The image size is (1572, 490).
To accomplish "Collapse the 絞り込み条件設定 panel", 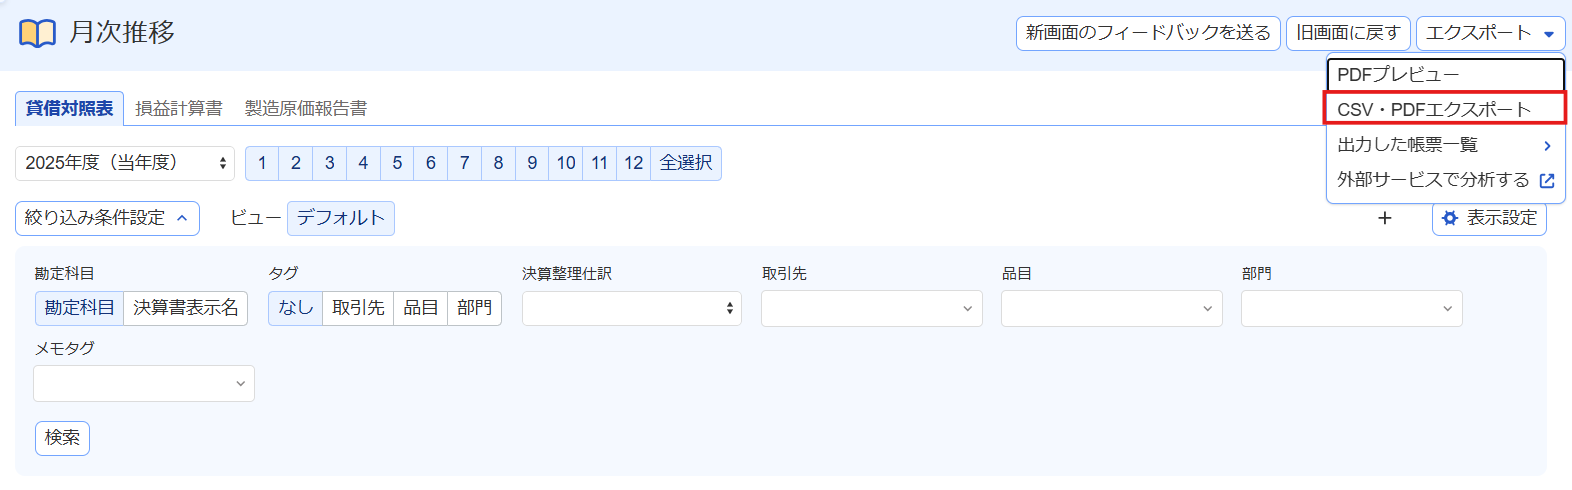I will tap(107, 218).
